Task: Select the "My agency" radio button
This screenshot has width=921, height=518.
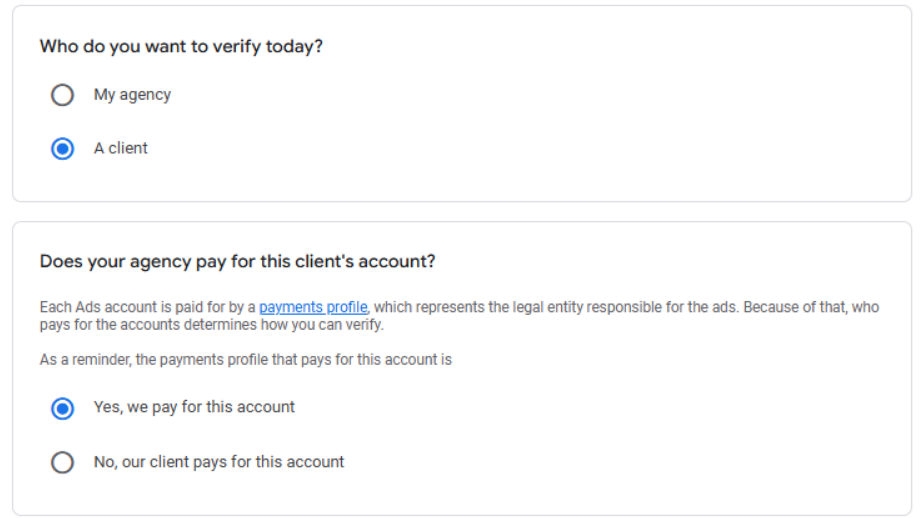Action: (x=62, y=95)
